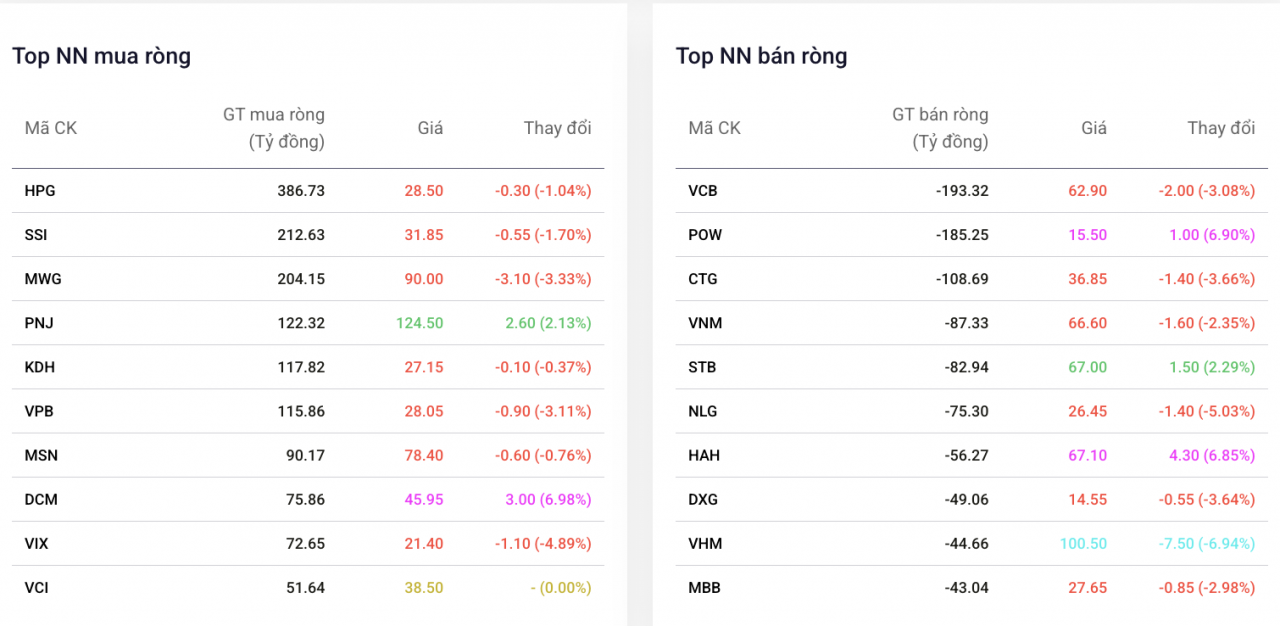Select the MWG ticker symbol
1280x626 pixels.
(43, 279)
